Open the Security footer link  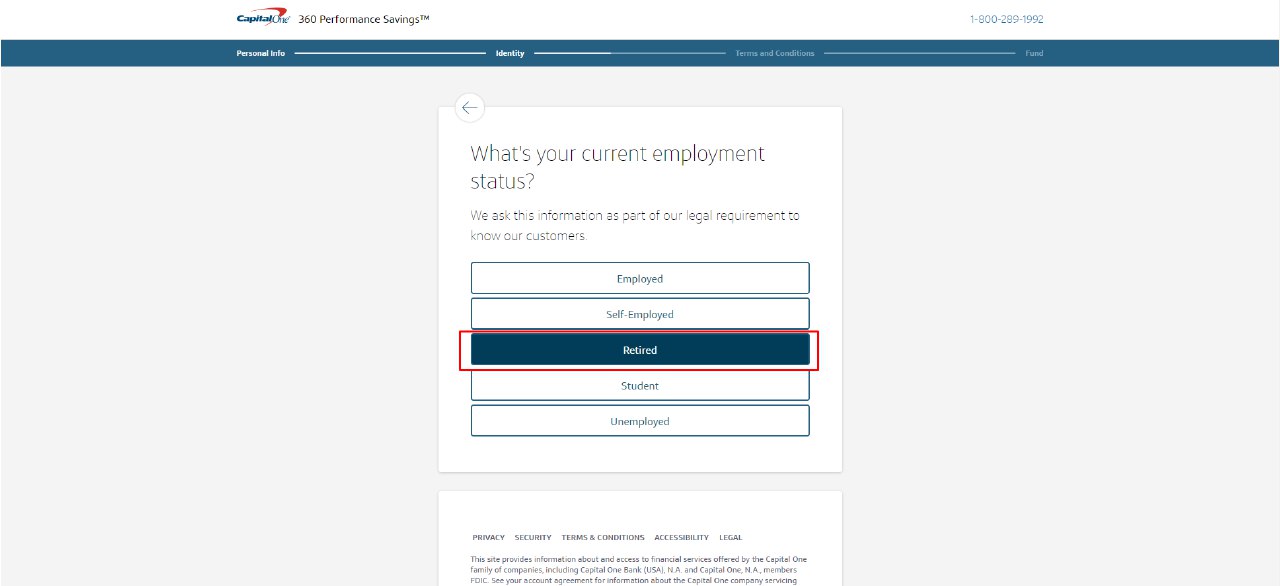[533, 537]
